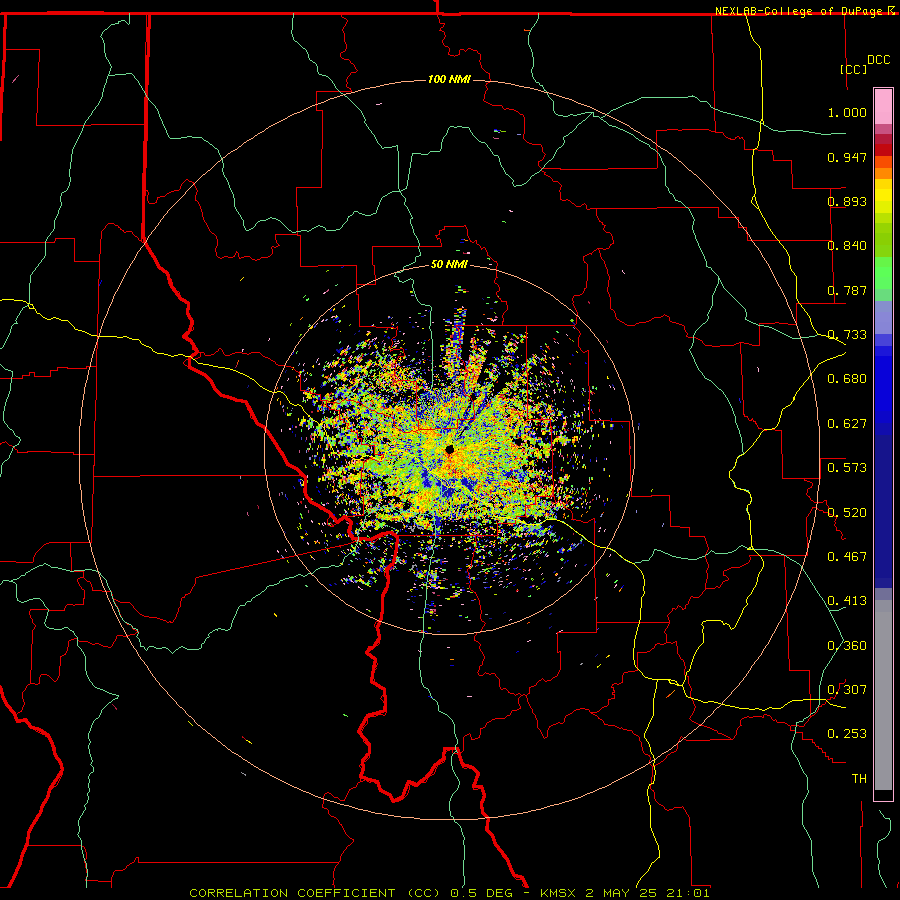
Task: Click the 100 NMI range ring label
Action: tap(449, 79)
